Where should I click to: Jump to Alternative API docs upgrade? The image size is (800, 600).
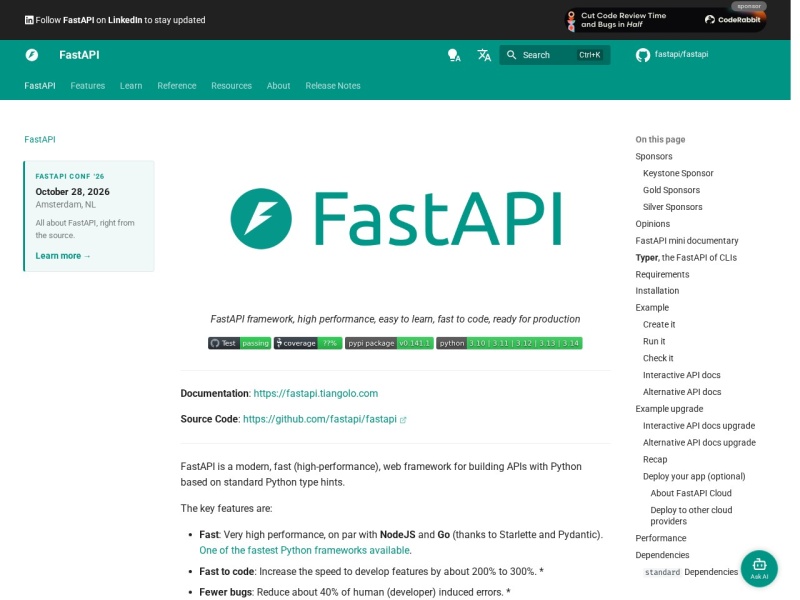pyautogui.click(x=699, y=442)
